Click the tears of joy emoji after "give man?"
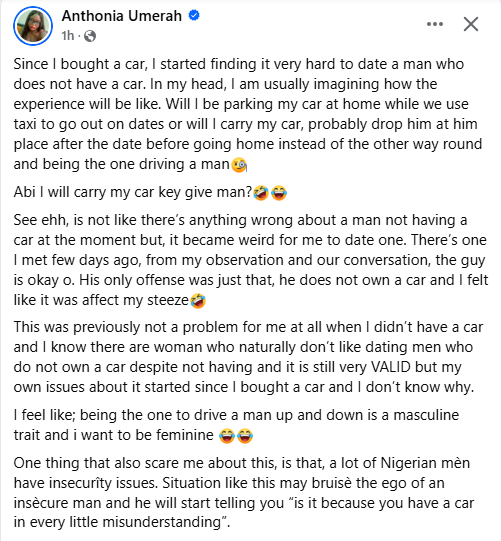This screenshot has height=541, width=501. click(x=279, y=193)
